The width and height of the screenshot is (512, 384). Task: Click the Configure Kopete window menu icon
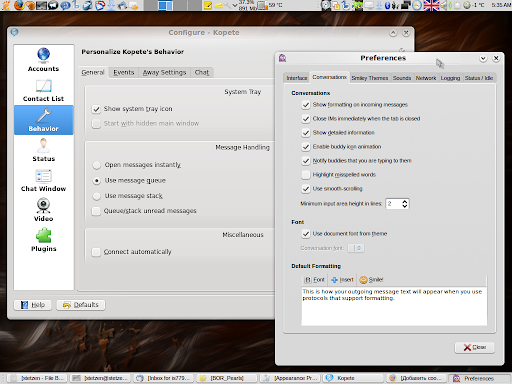14,32
